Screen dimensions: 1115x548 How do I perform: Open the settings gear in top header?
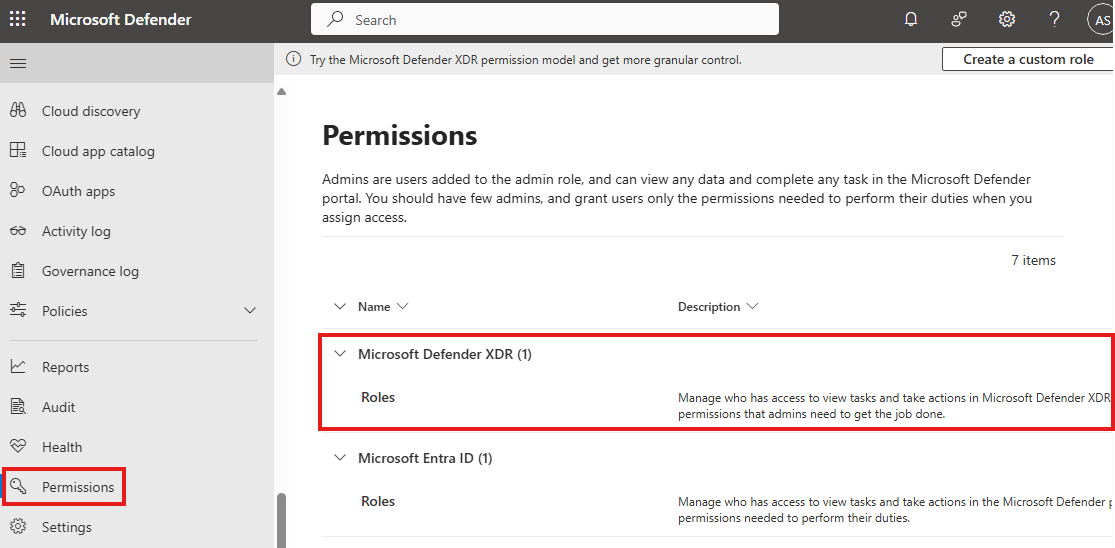pos(1006,20)
